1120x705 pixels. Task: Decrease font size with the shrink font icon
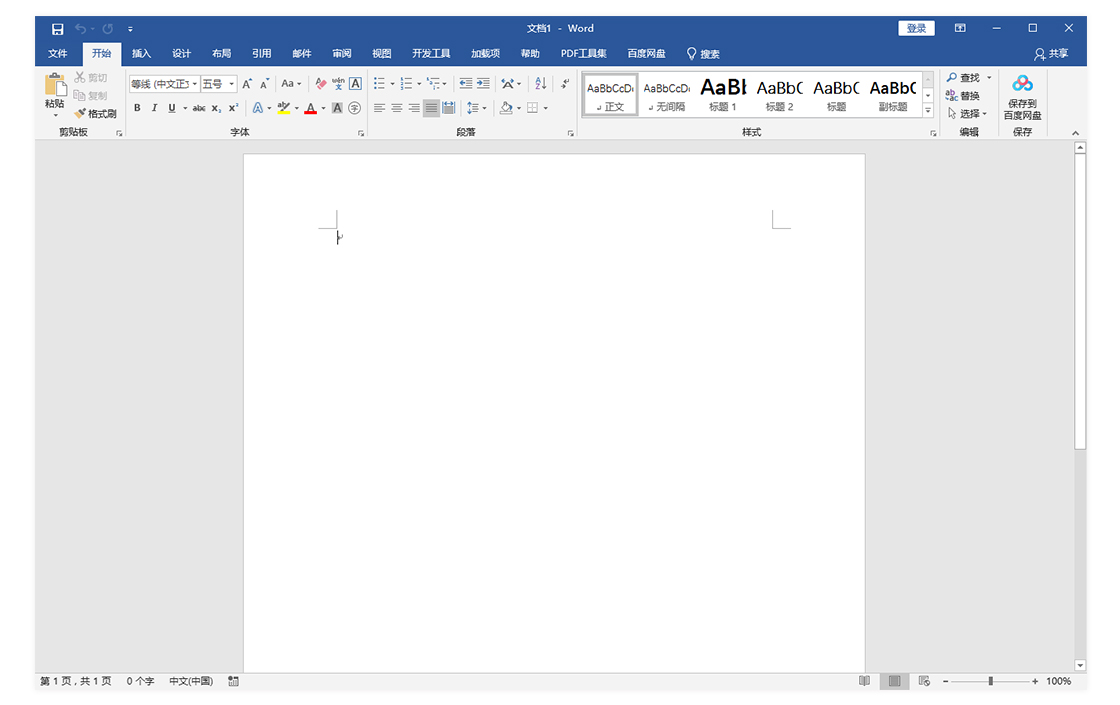264,84
